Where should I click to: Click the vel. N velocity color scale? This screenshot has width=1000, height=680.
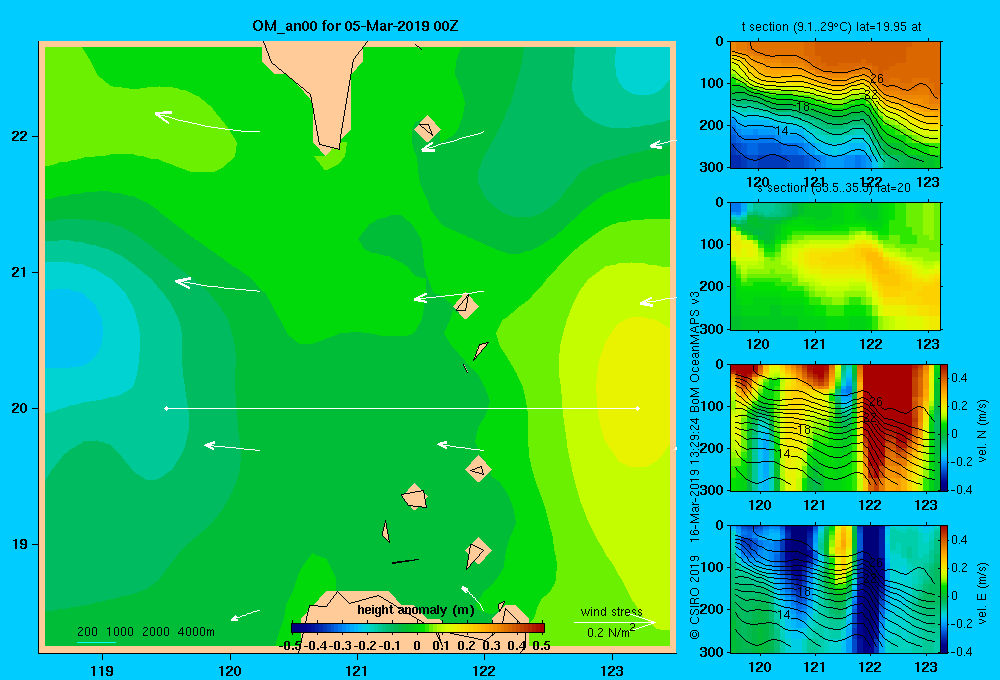click(x=945, y=427)
